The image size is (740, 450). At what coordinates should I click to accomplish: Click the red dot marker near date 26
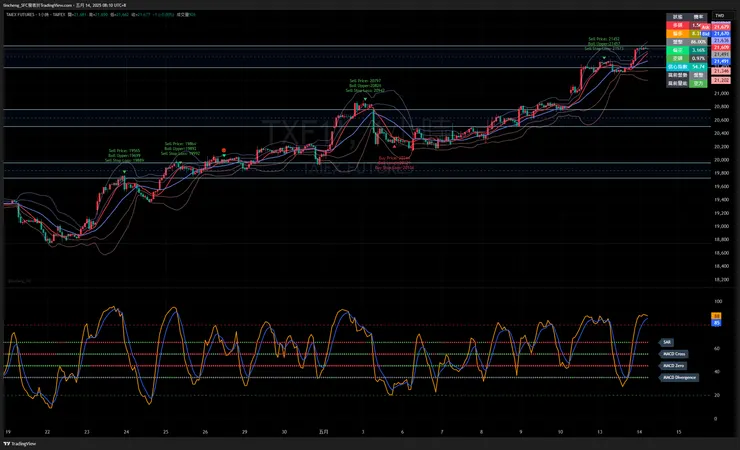(x=224, y=150)
